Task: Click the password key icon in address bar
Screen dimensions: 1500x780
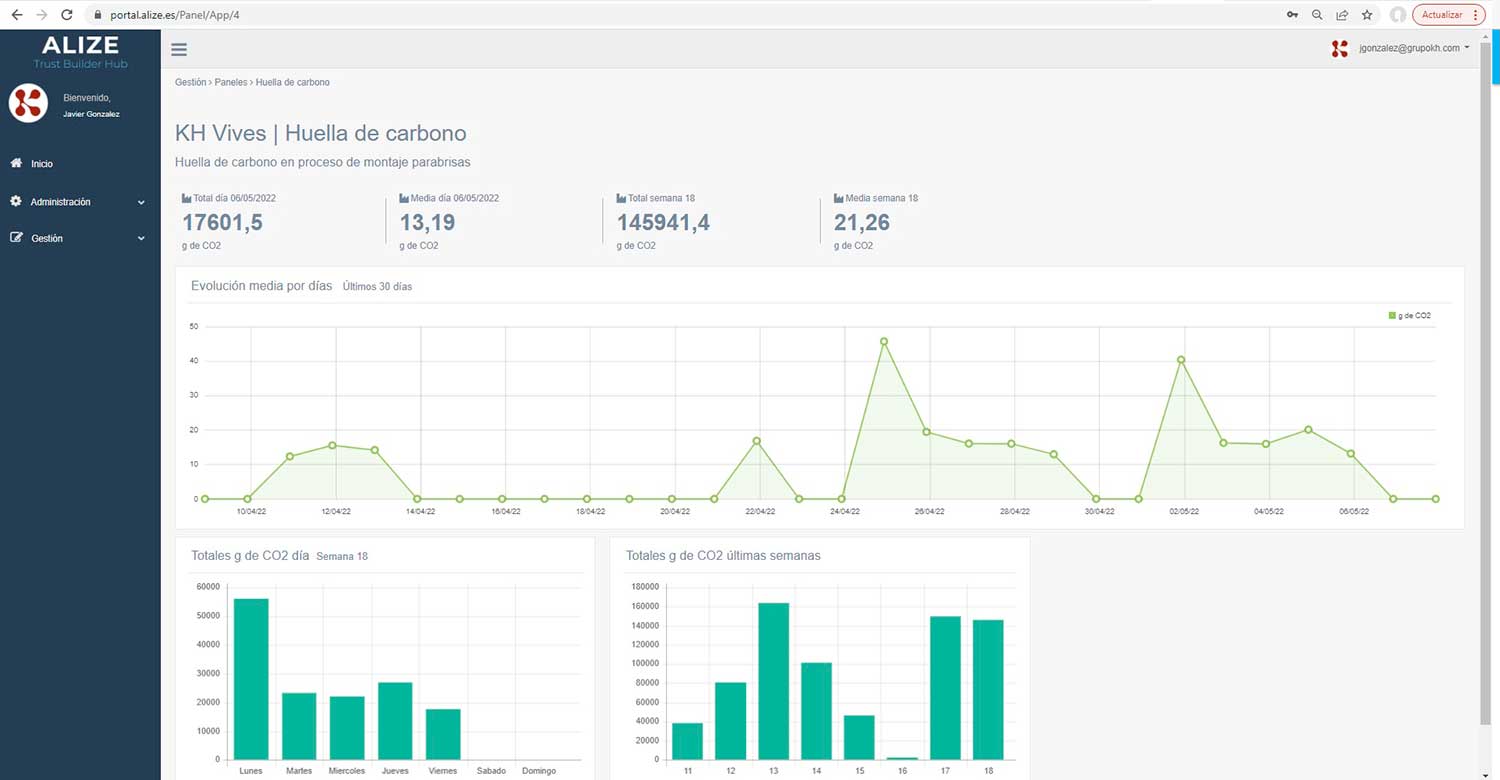Action: point(1292,15)
